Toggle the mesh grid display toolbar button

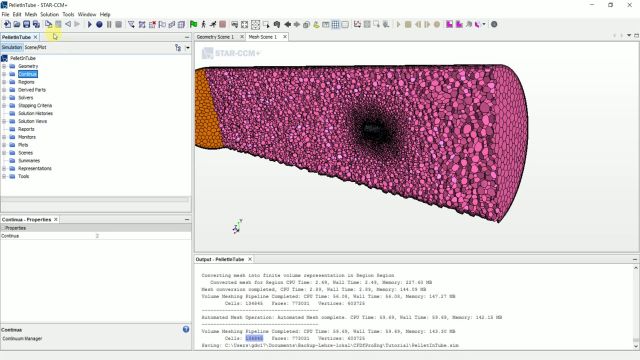(335, 24)
